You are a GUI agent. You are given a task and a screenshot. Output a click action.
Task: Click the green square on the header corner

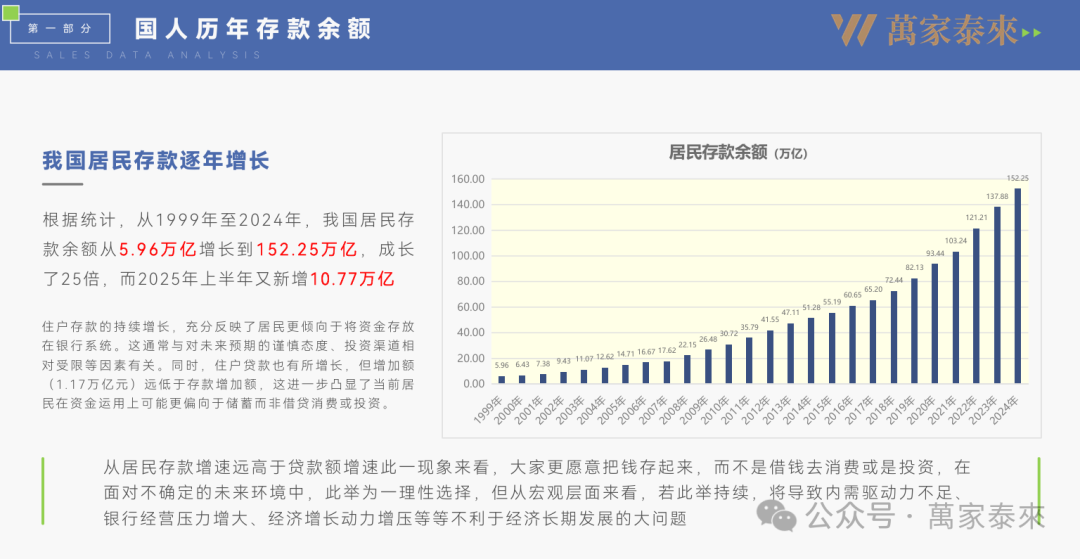[14, 13]
